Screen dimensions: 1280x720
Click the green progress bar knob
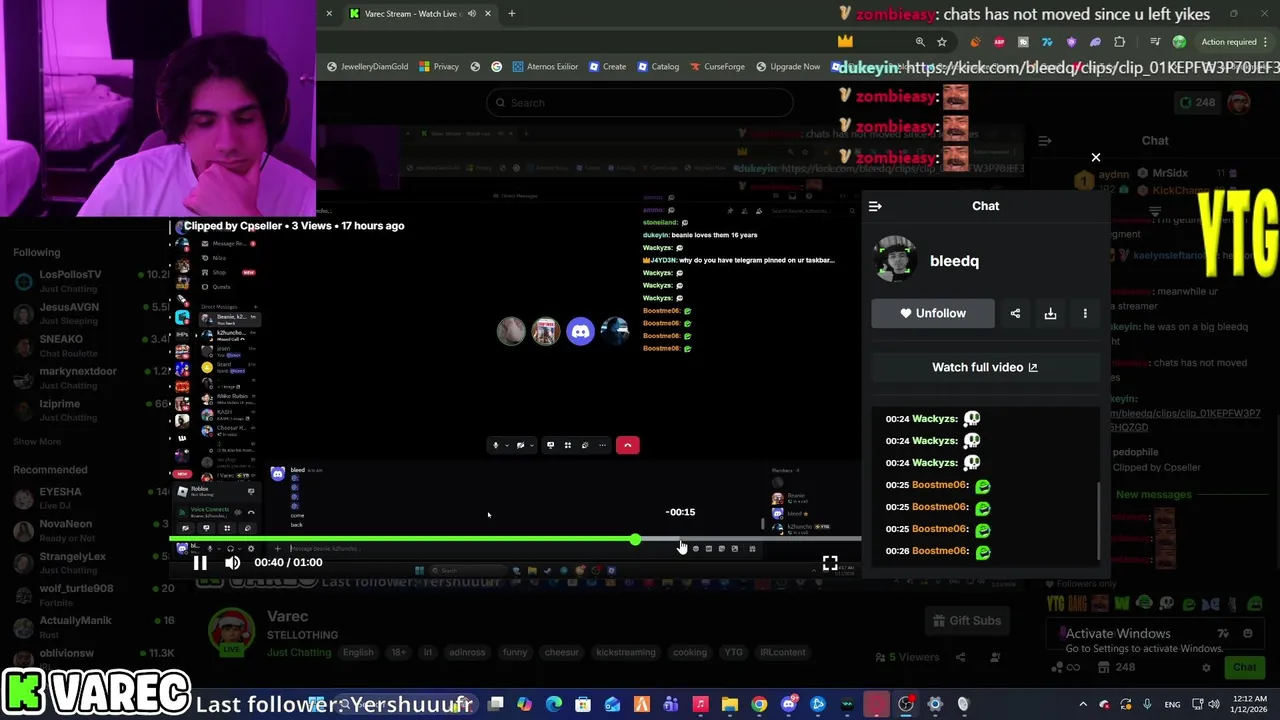[x=636, y=540]
